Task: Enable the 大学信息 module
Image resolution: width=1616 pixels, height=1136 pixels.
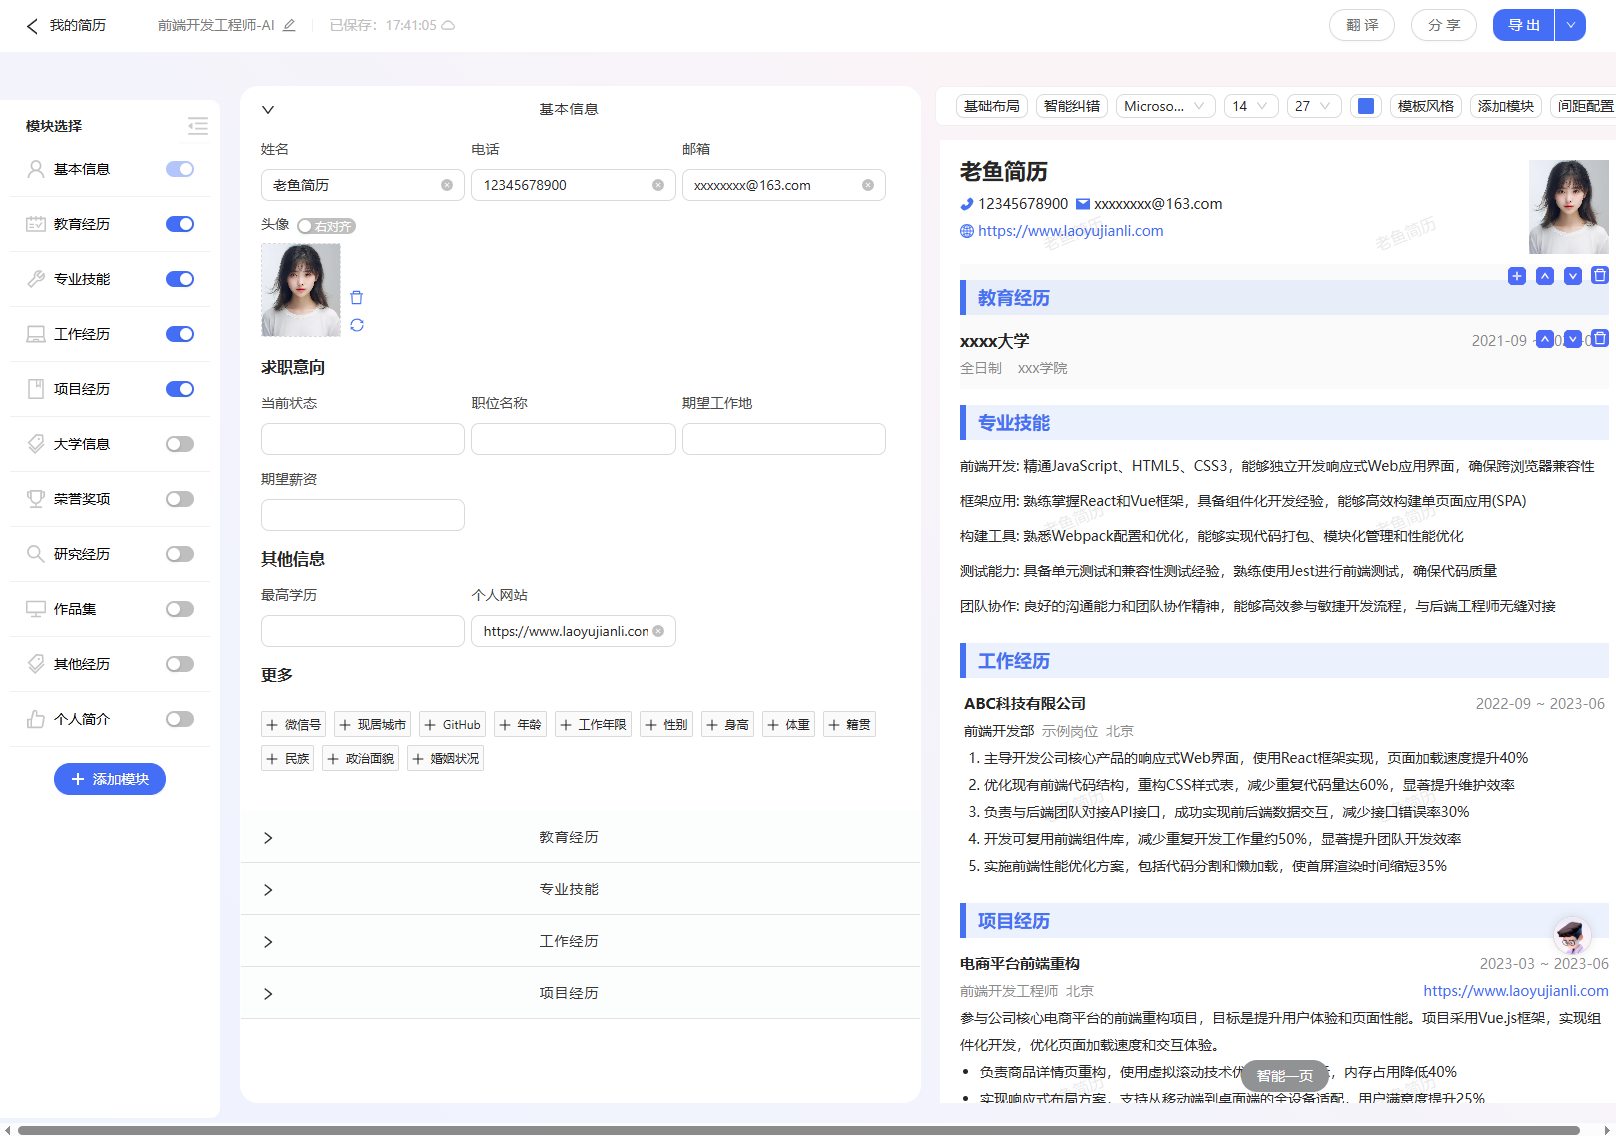Action: click(x=179, y=443)
